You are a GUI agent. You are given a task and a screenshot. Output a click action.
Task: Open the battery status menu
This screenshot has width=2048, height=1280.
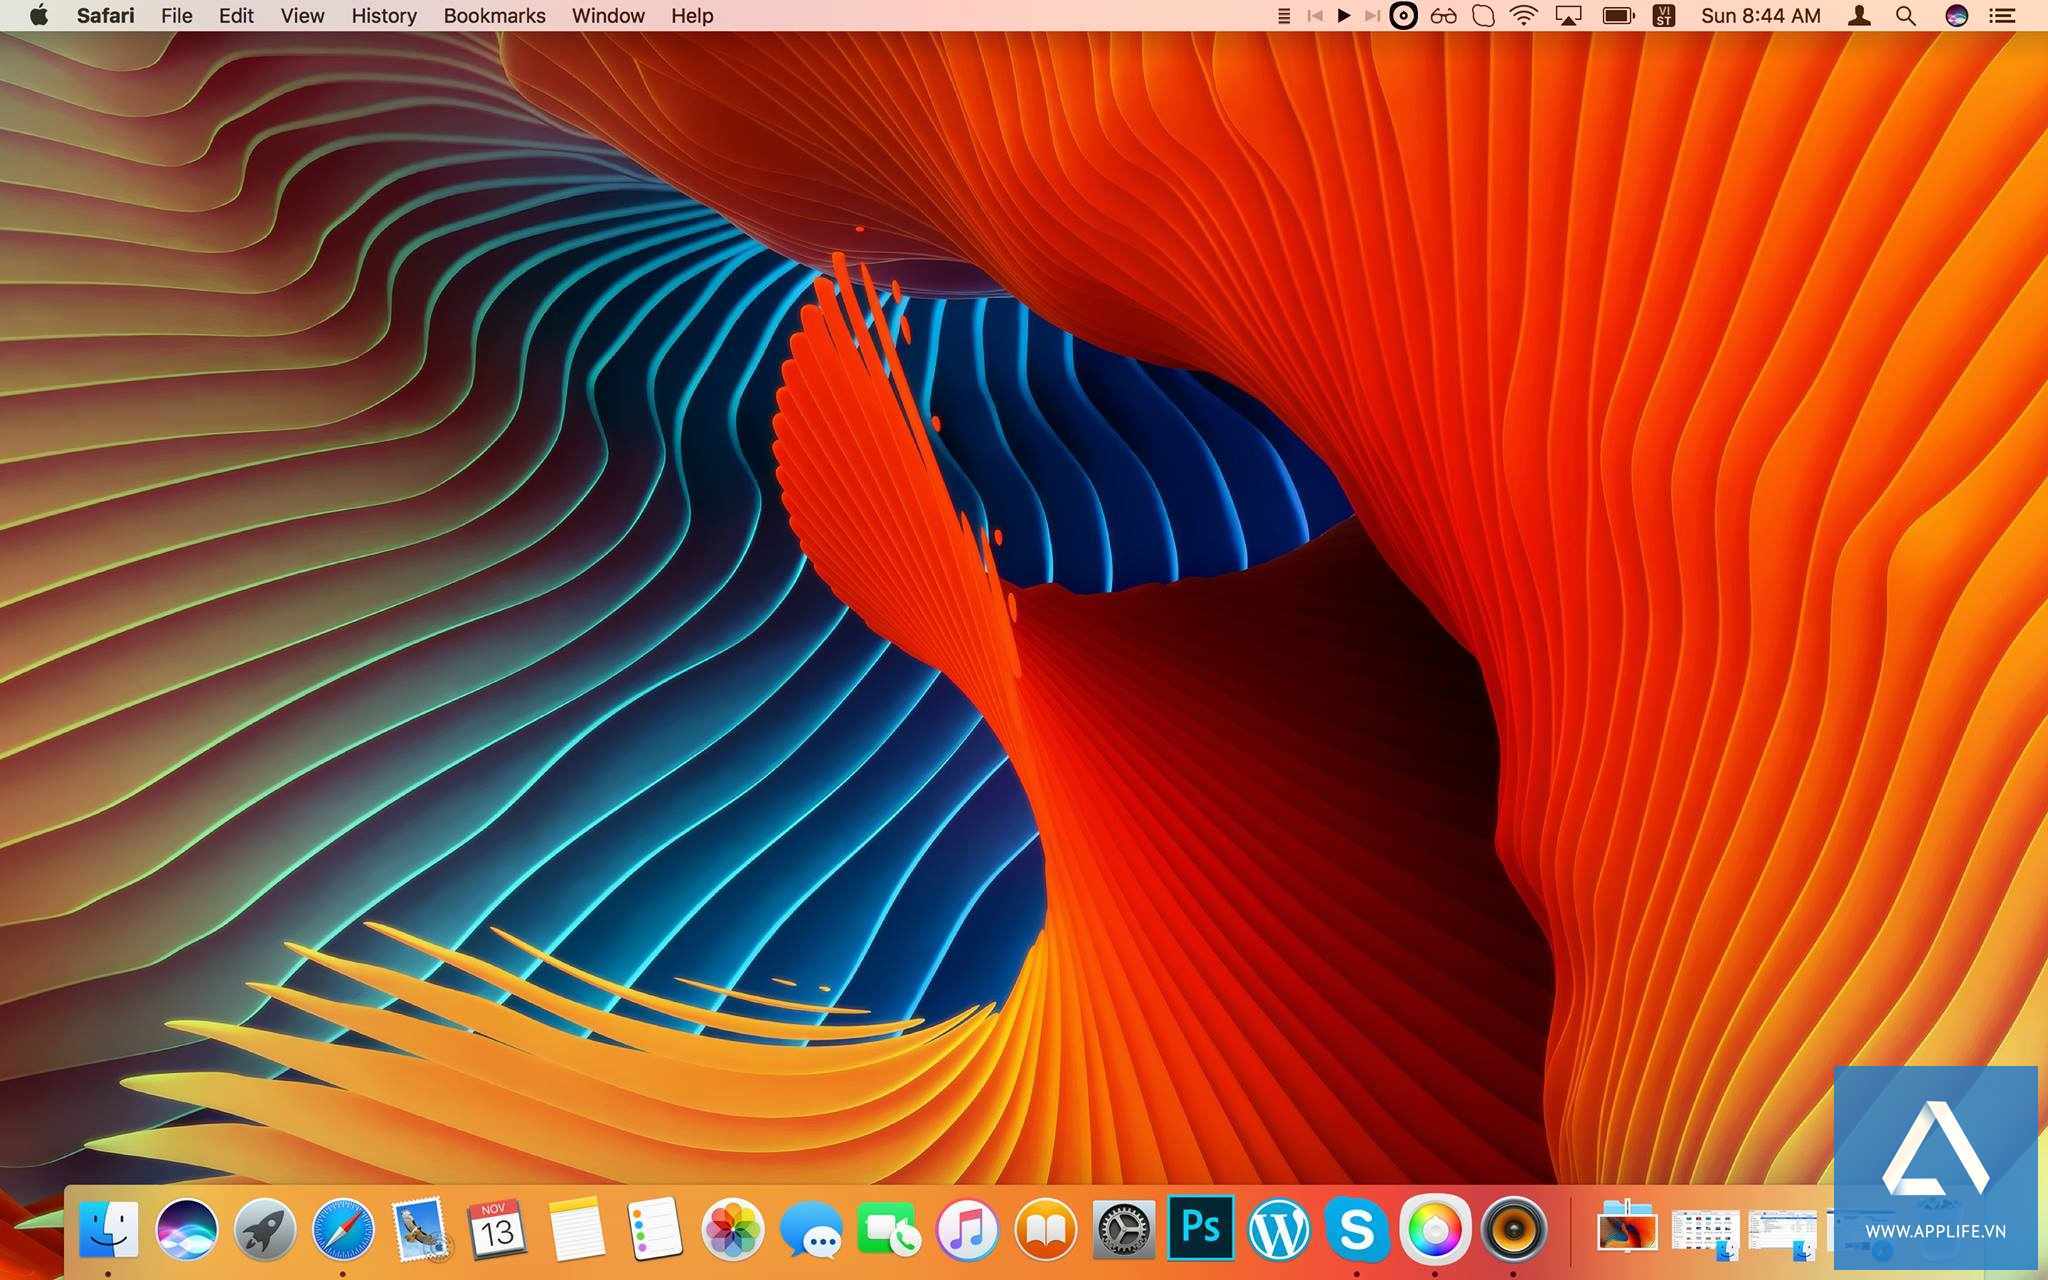coord(1618,16)
